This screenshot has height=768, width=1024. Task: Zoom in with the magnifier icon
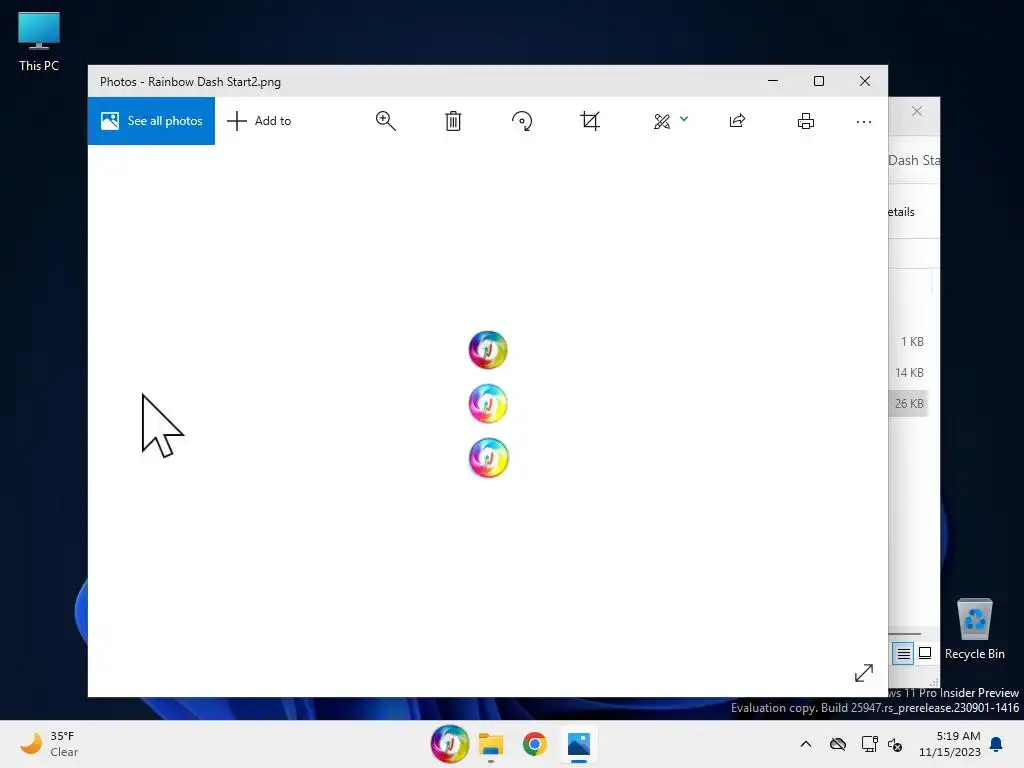pos(385,121)
